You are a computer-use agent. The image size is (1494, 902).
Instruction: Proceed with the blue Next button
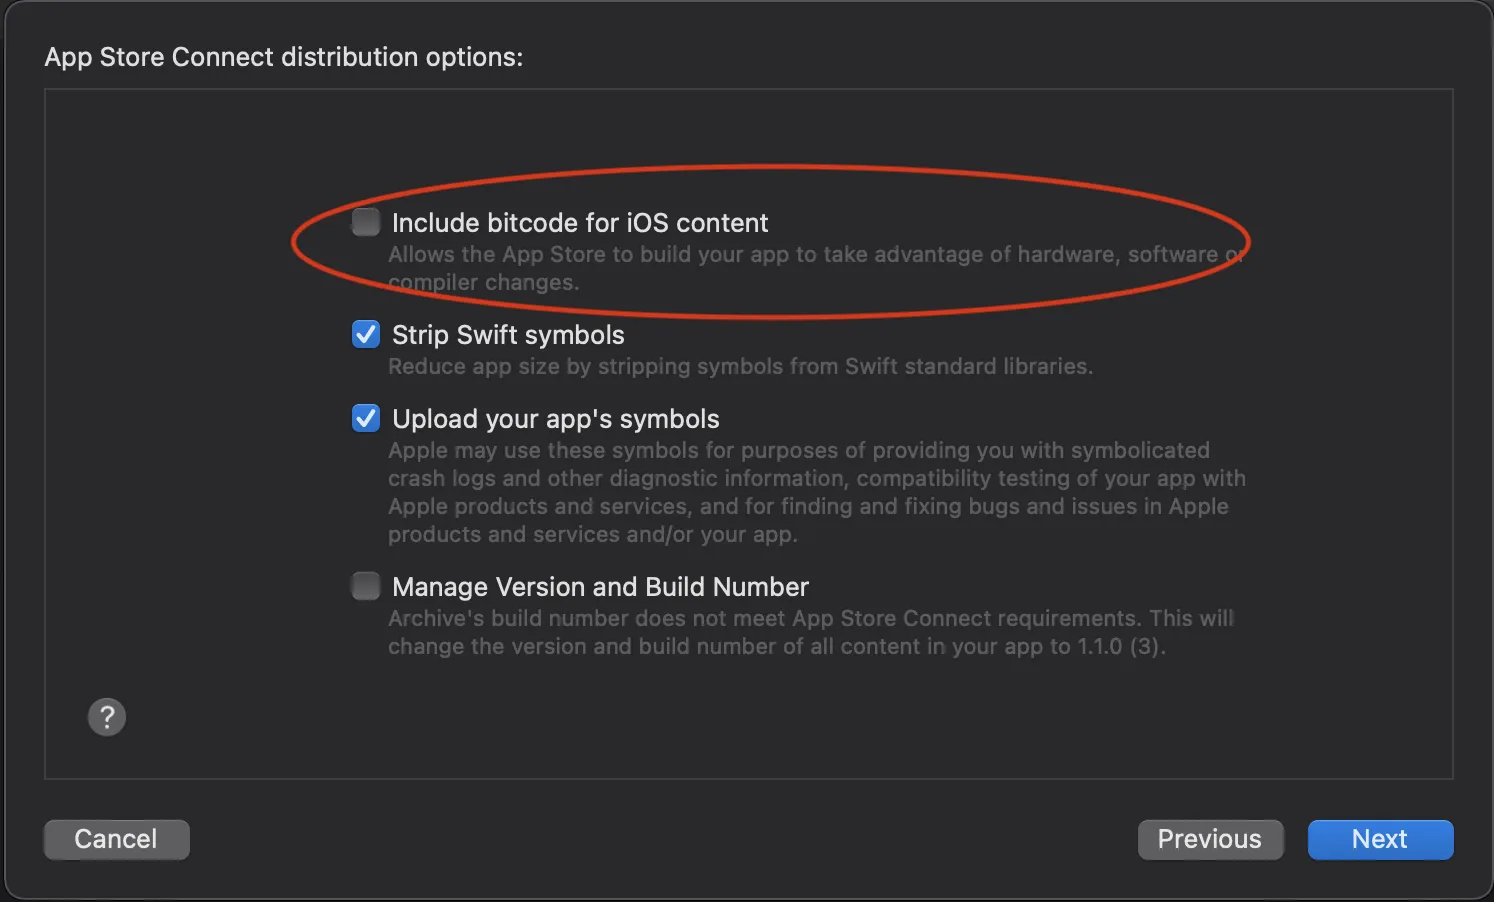coord(1380,839)
